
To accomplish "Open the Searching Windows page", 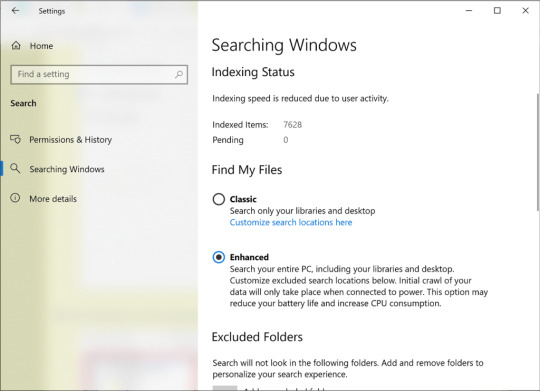I will pyautogui.click(x=67, y=169).
